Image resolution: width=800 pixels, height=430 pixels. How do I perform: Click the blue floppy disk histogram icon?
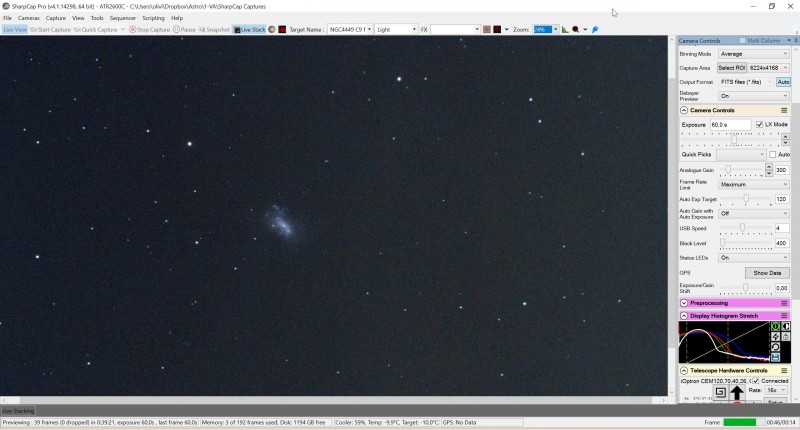775,357
